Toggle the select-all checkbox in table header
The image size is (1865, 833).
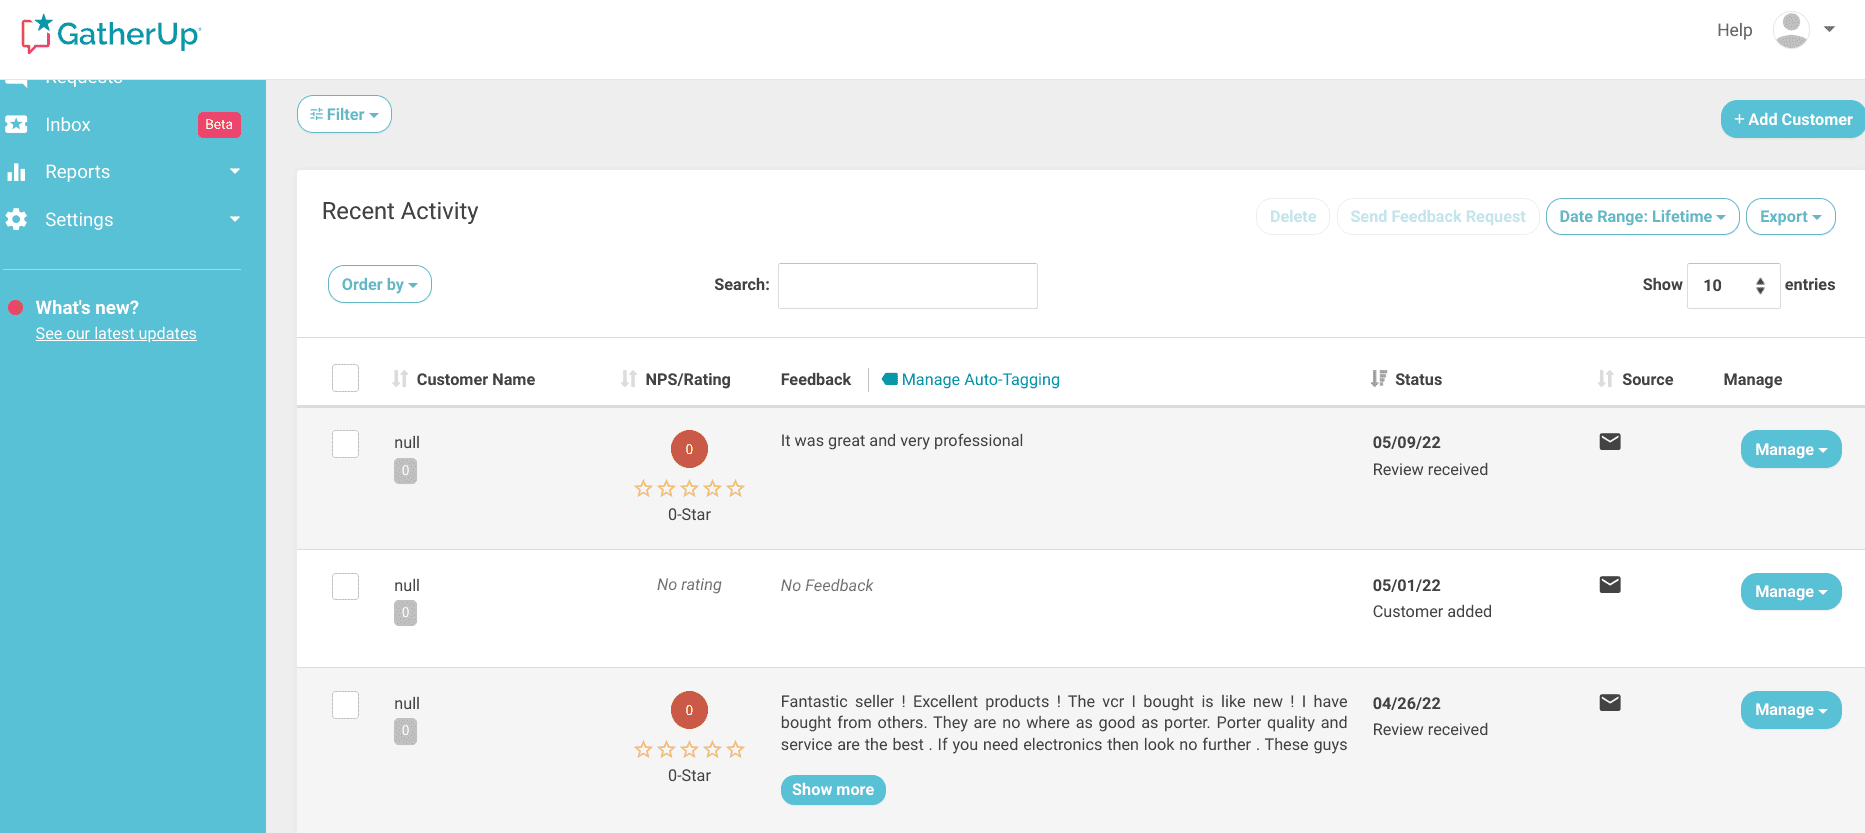(x=345, y=378)
